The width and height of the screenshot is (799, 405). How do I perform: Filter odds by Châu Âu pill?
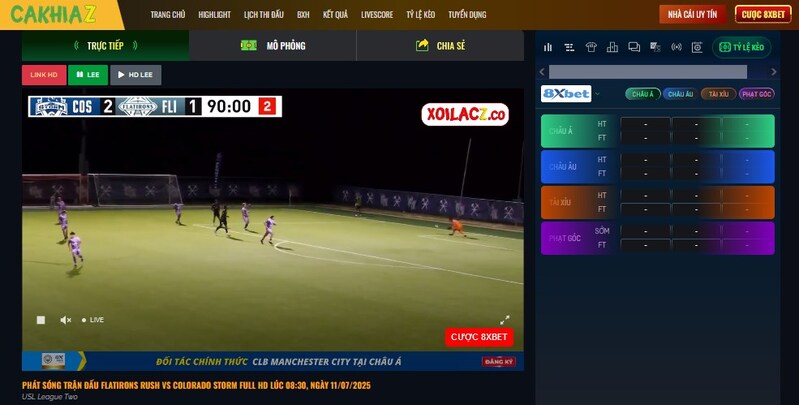[680, 94]
